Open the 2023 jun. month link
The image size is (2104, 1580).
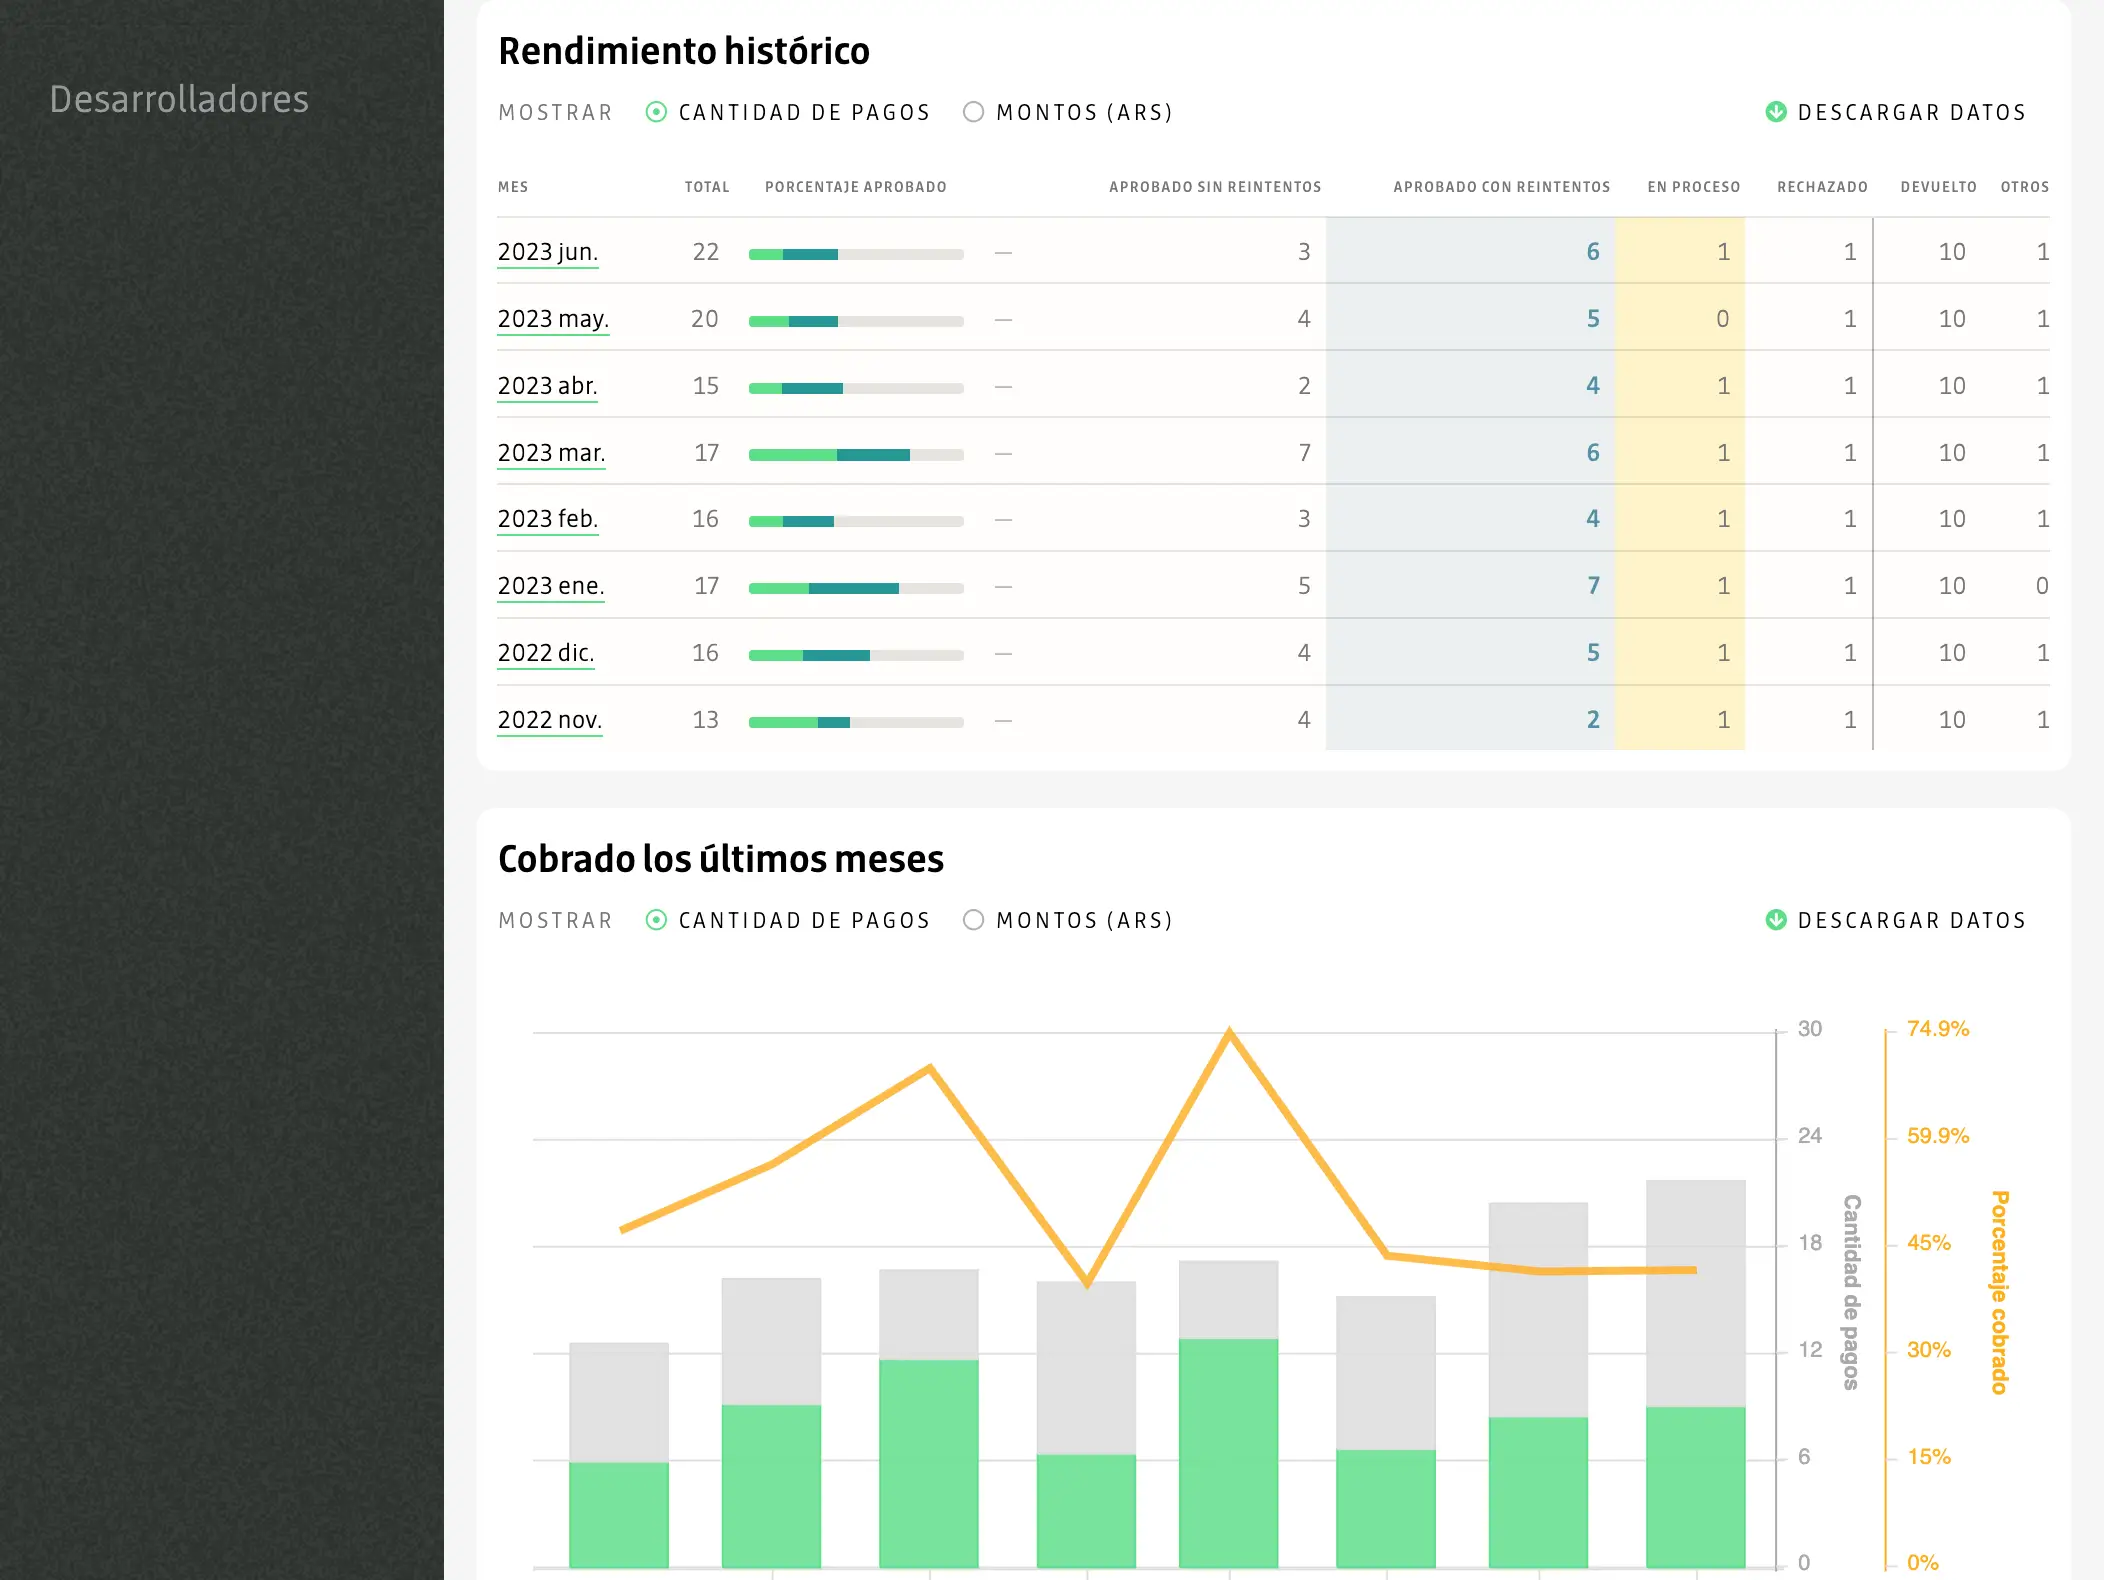(547, 252)
